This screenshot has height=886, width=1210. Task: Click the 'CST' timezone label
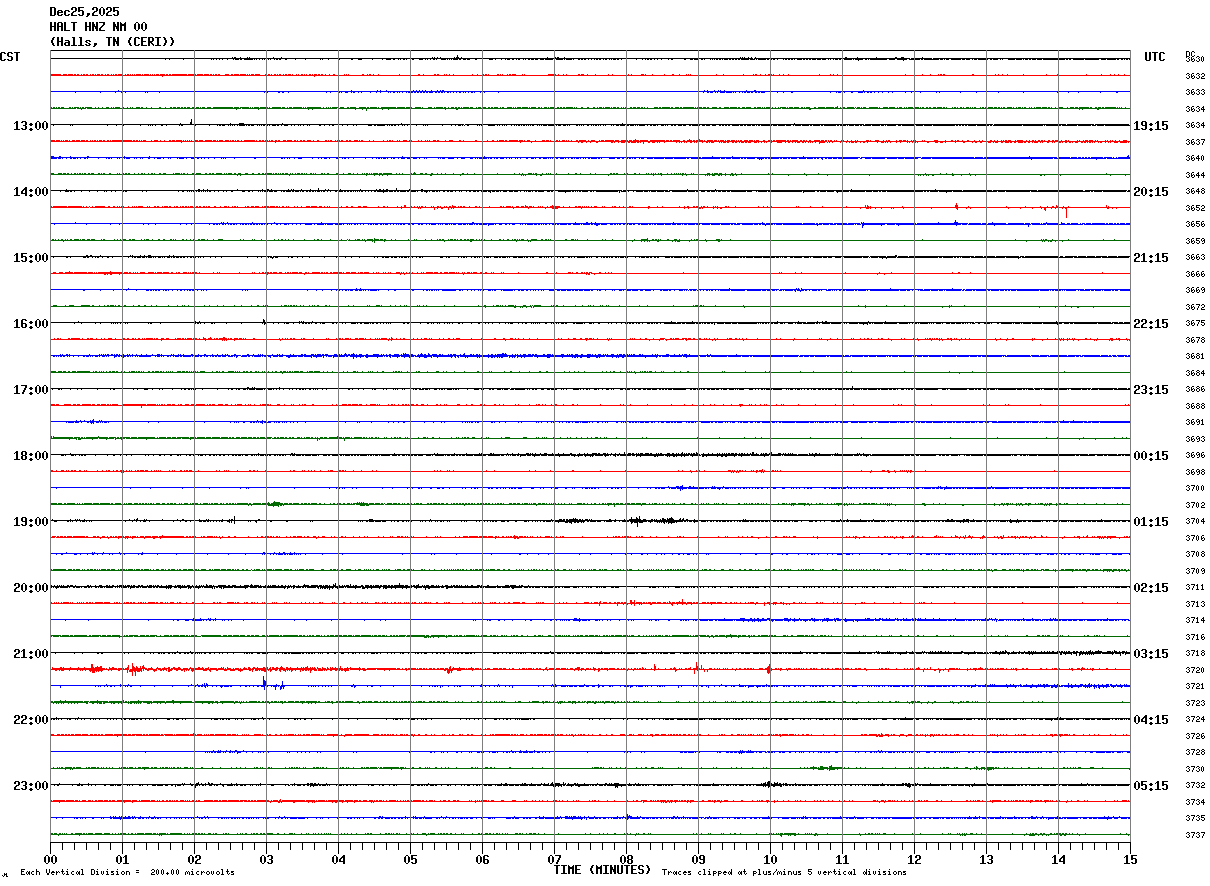point(10,57)
